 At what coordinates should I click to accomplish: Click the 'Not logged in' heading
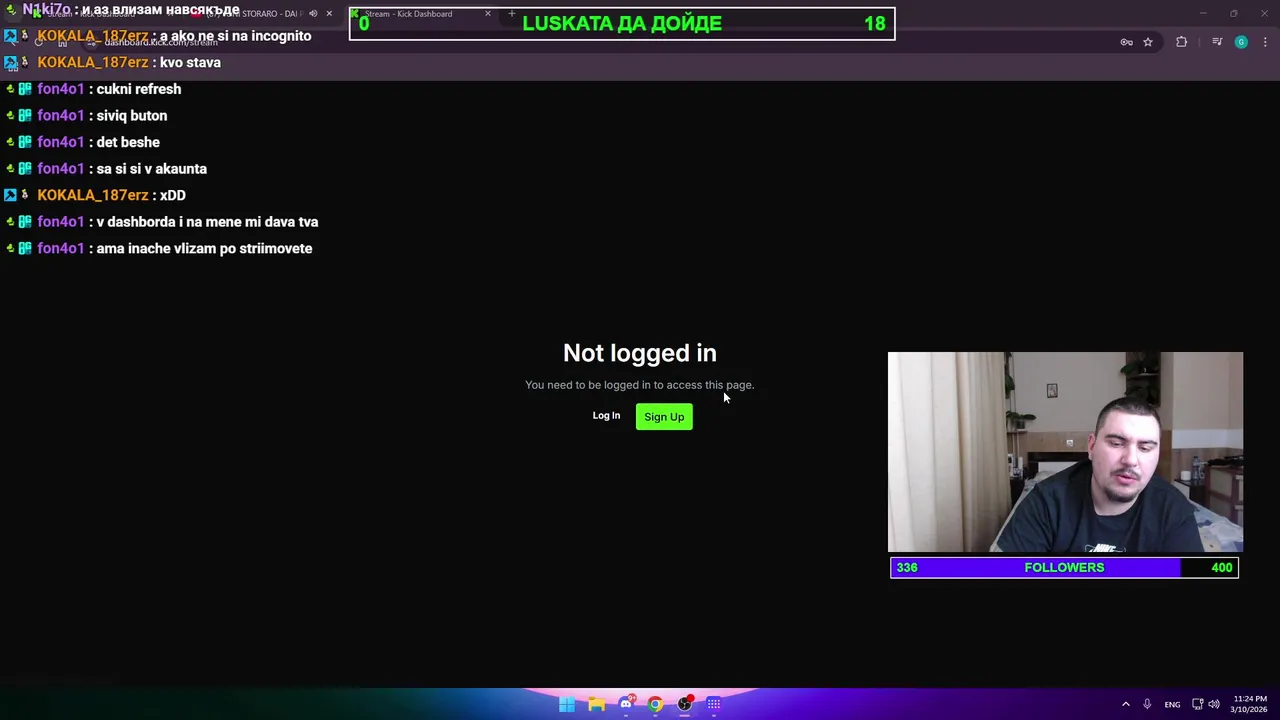pos(640,353)
